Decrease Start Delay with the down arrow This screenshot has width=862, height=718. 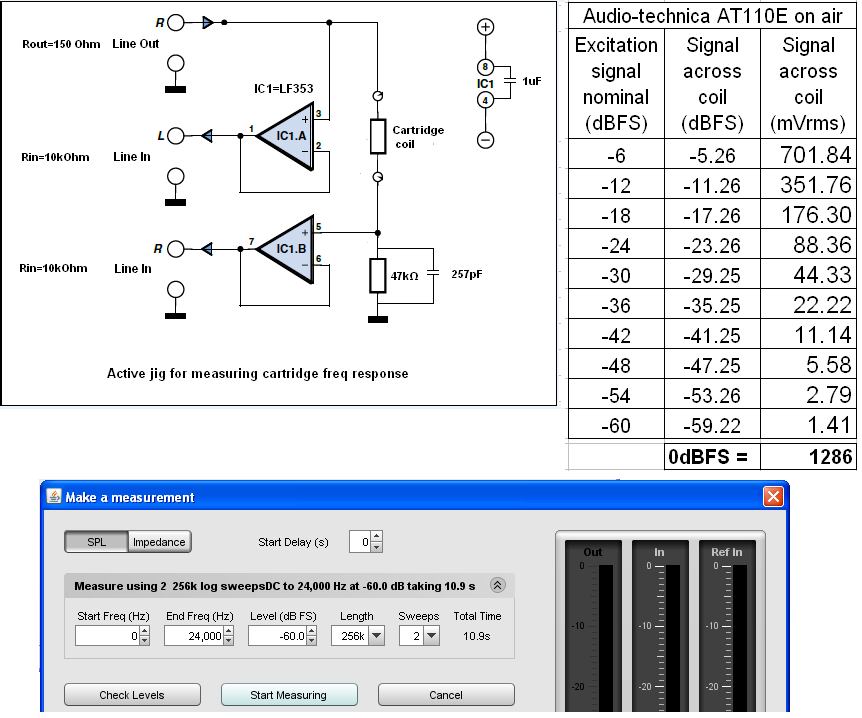point(377,547)
